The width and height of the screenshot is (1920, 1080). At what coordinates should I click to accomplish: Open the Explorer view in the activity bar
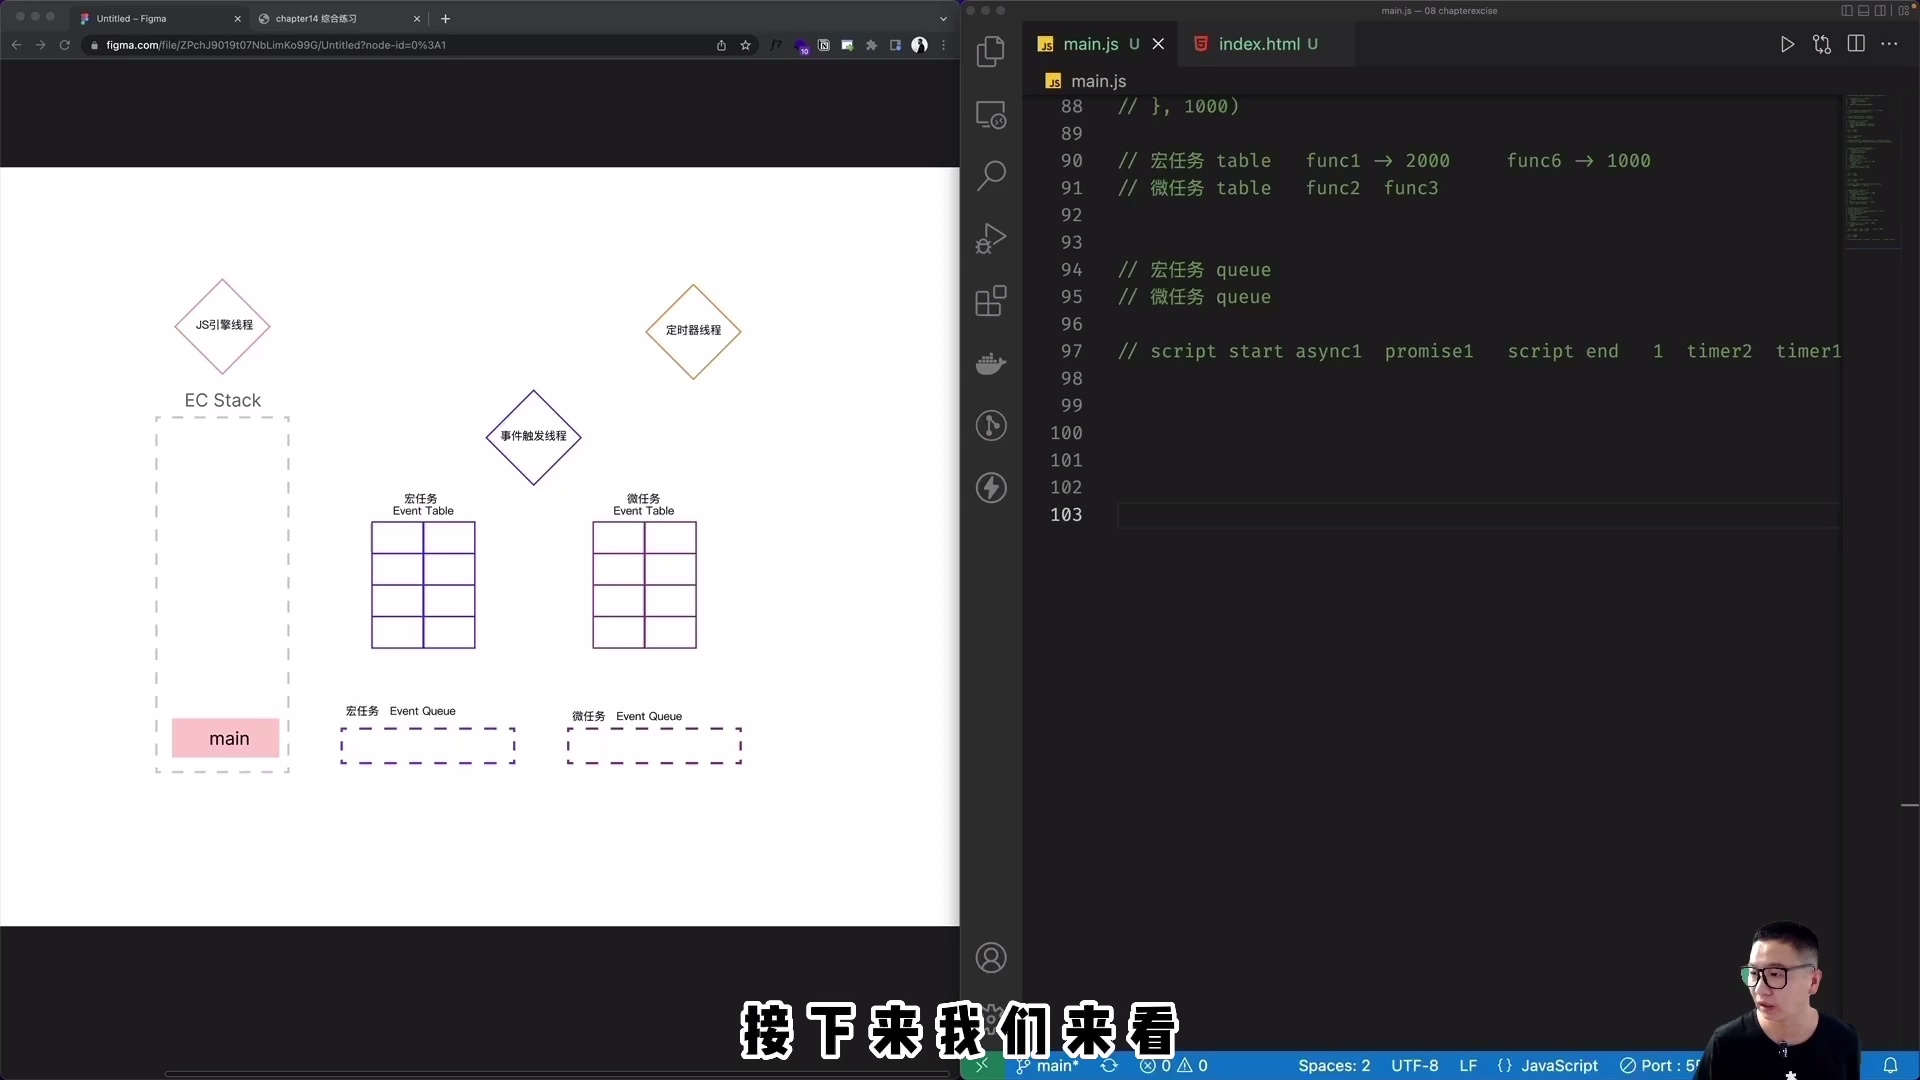point(991,51)
